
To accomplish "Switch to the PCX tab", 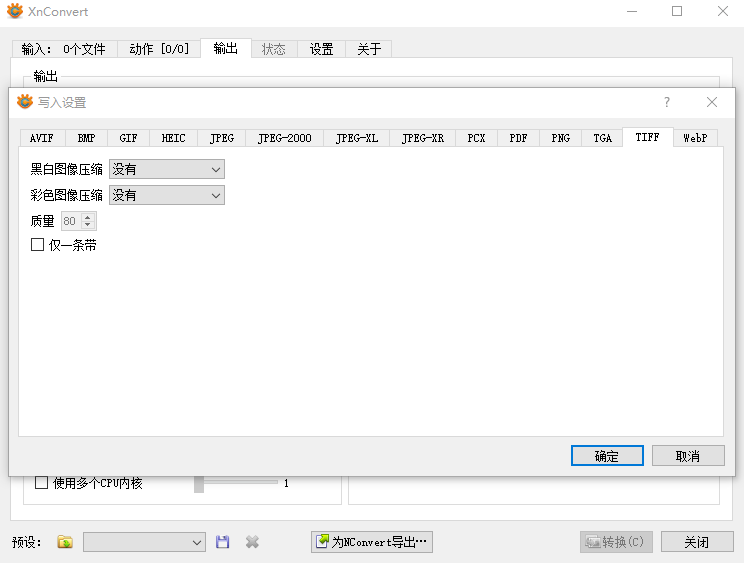I will tap(476, 138).
